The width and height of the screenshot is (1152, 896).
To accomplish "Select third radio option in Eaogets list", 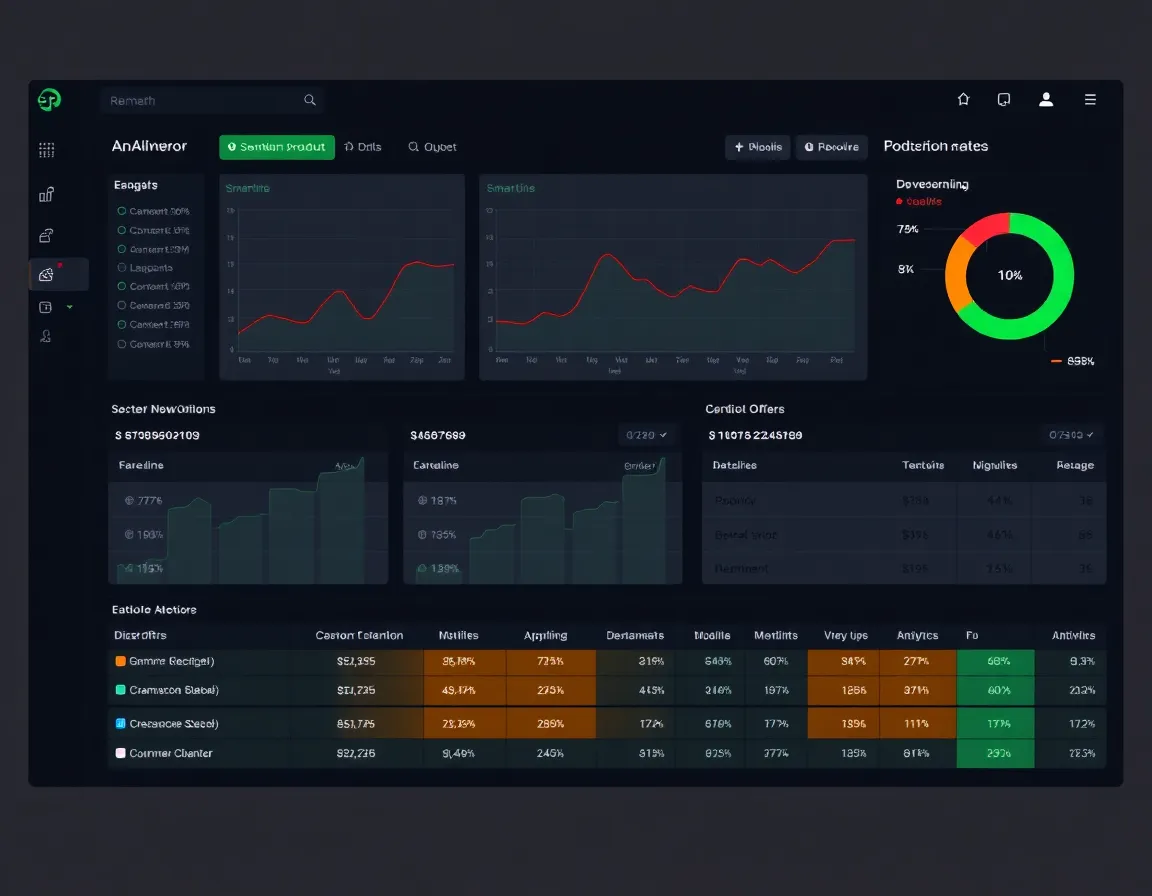I will click(x=122, y=249).
